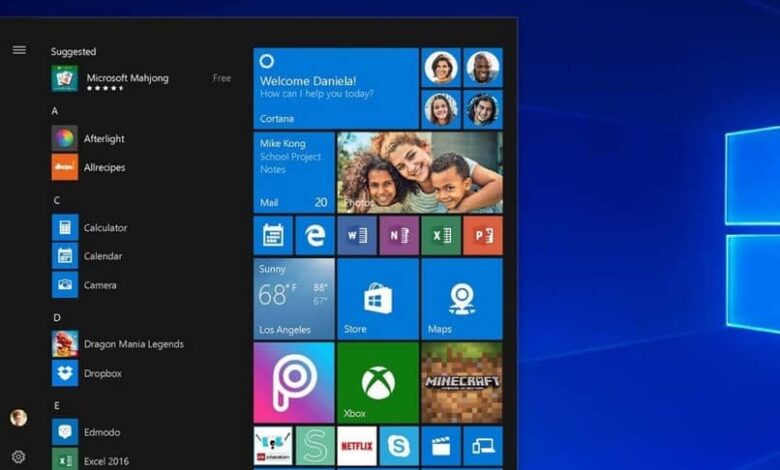The width and height of the screenshot is (780, 470).
Task: Open the education cartoon tile beside the green S
Action: point(273,446)
